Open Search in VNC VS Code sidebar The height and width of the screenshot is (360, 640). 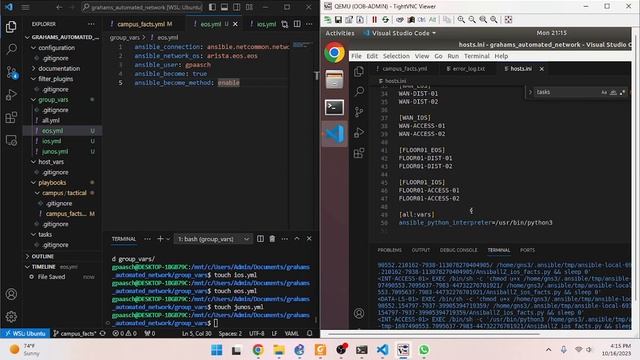coord(359,91)
